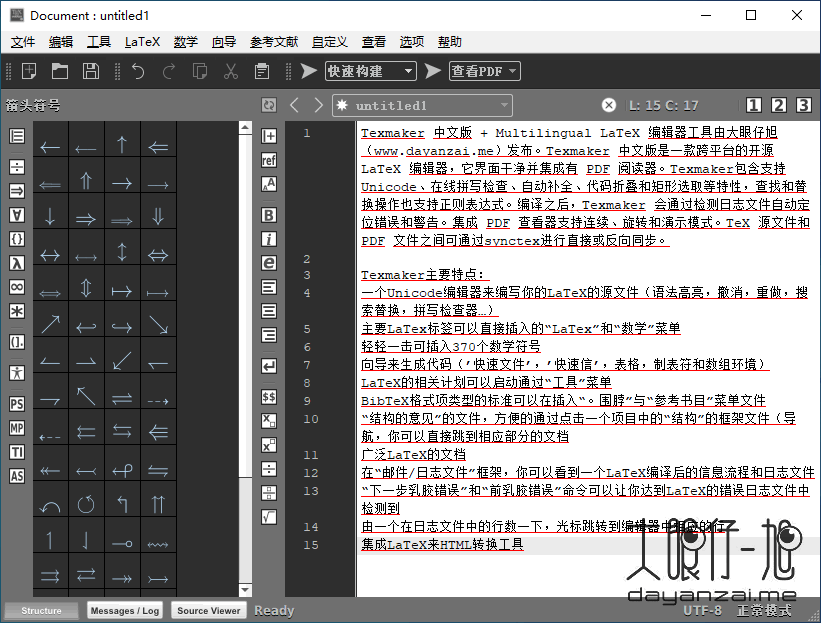Screen dimensions: 821x623
Task: Open the MP (MetaPost) commands panel
Action: pos(17,428)
